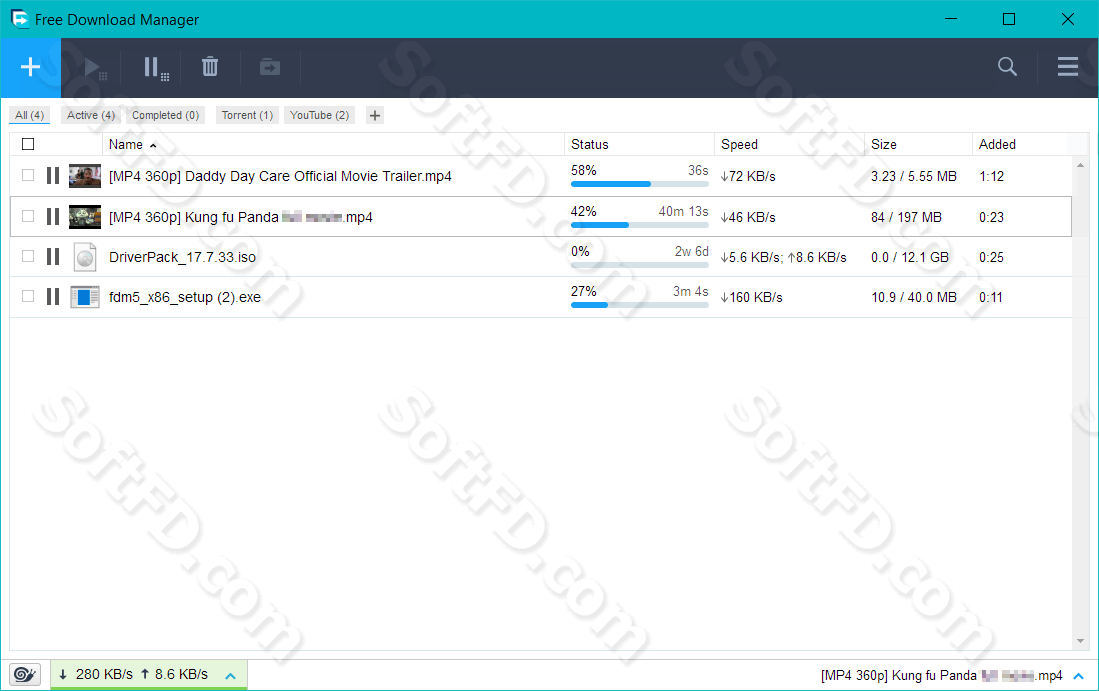Click the 5.6 KB/s; 8.6 KB/s speed cell
The width and height of the screenshot is (1099, 691).
tap(784, 257)
